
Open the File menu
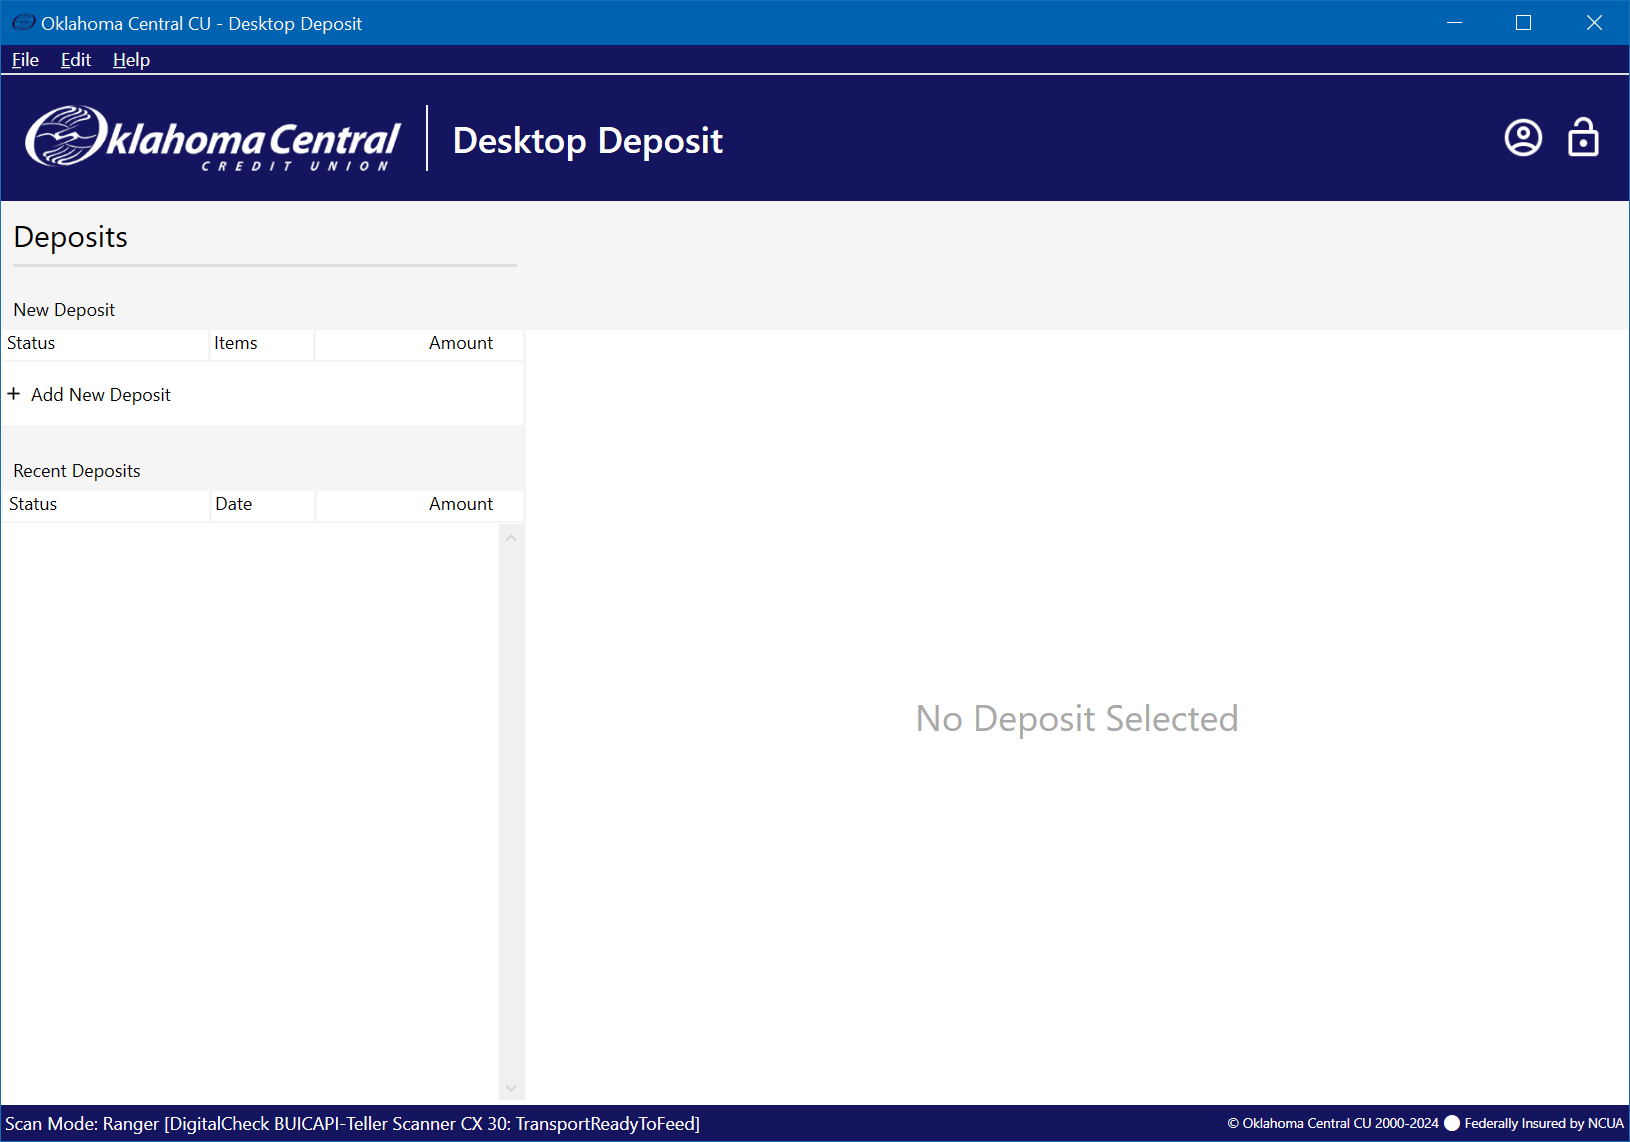pyautogui.click(x=25, y=60)
